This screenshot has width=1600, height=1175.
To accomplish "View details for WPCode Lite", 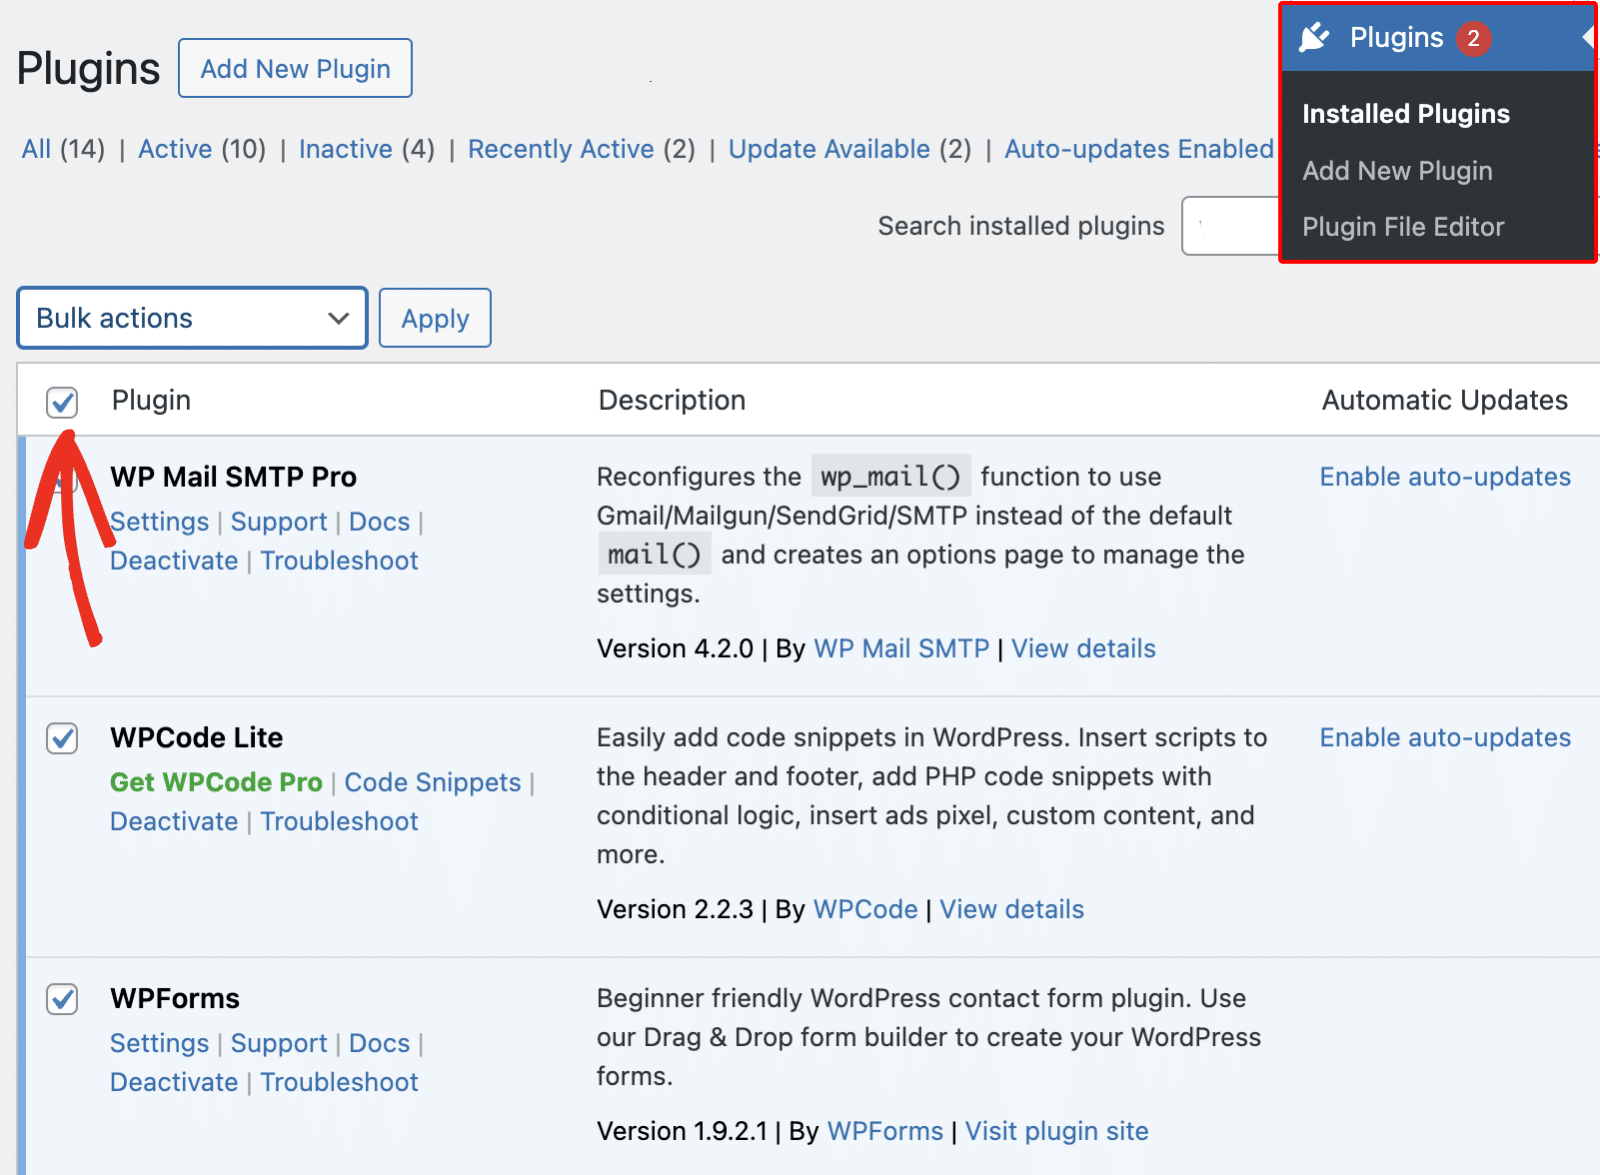I will [x=1011, y=910].
